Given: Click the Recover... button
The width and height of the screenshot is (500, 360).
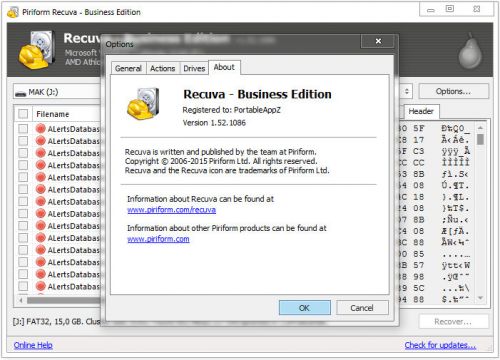Looking at the screenshot, I should click(453, 322).
